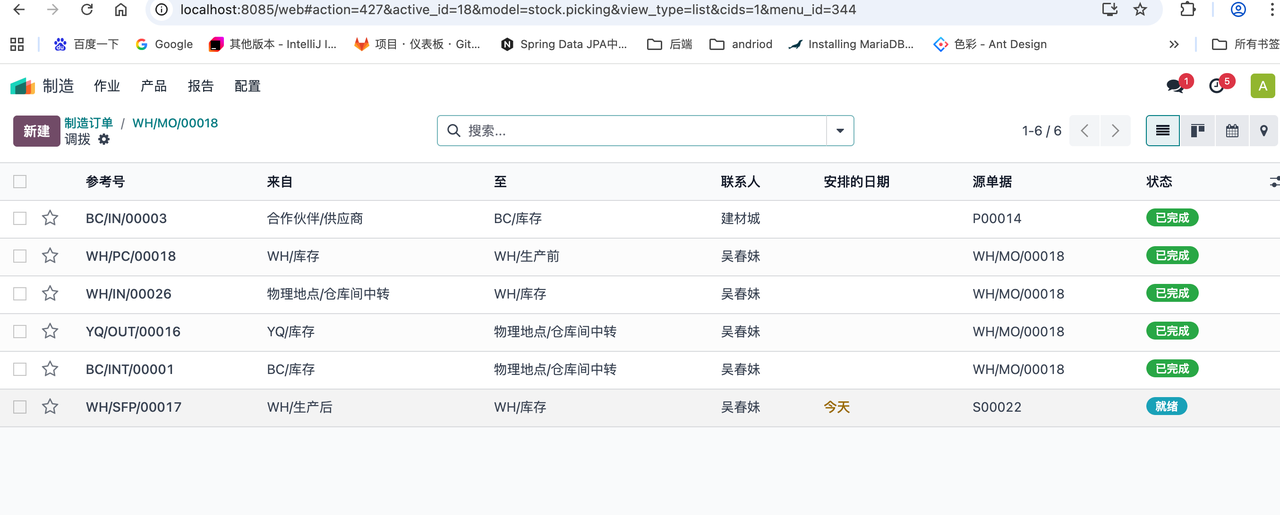Check the YQ/OUT/00016 row checkbox
Screen dimensions: 1280x515
coord(20,331)
